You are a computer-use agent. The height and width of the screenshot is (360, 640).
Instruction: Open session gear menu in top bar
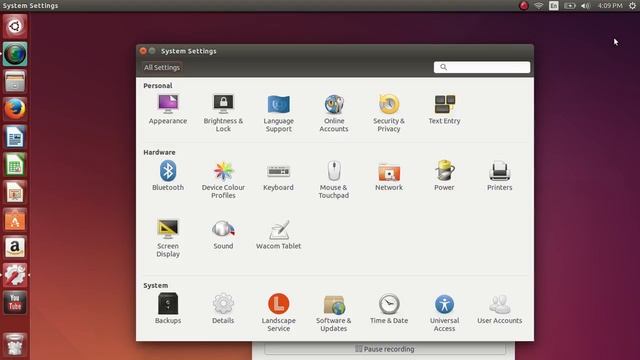click(x=632, y=6)
